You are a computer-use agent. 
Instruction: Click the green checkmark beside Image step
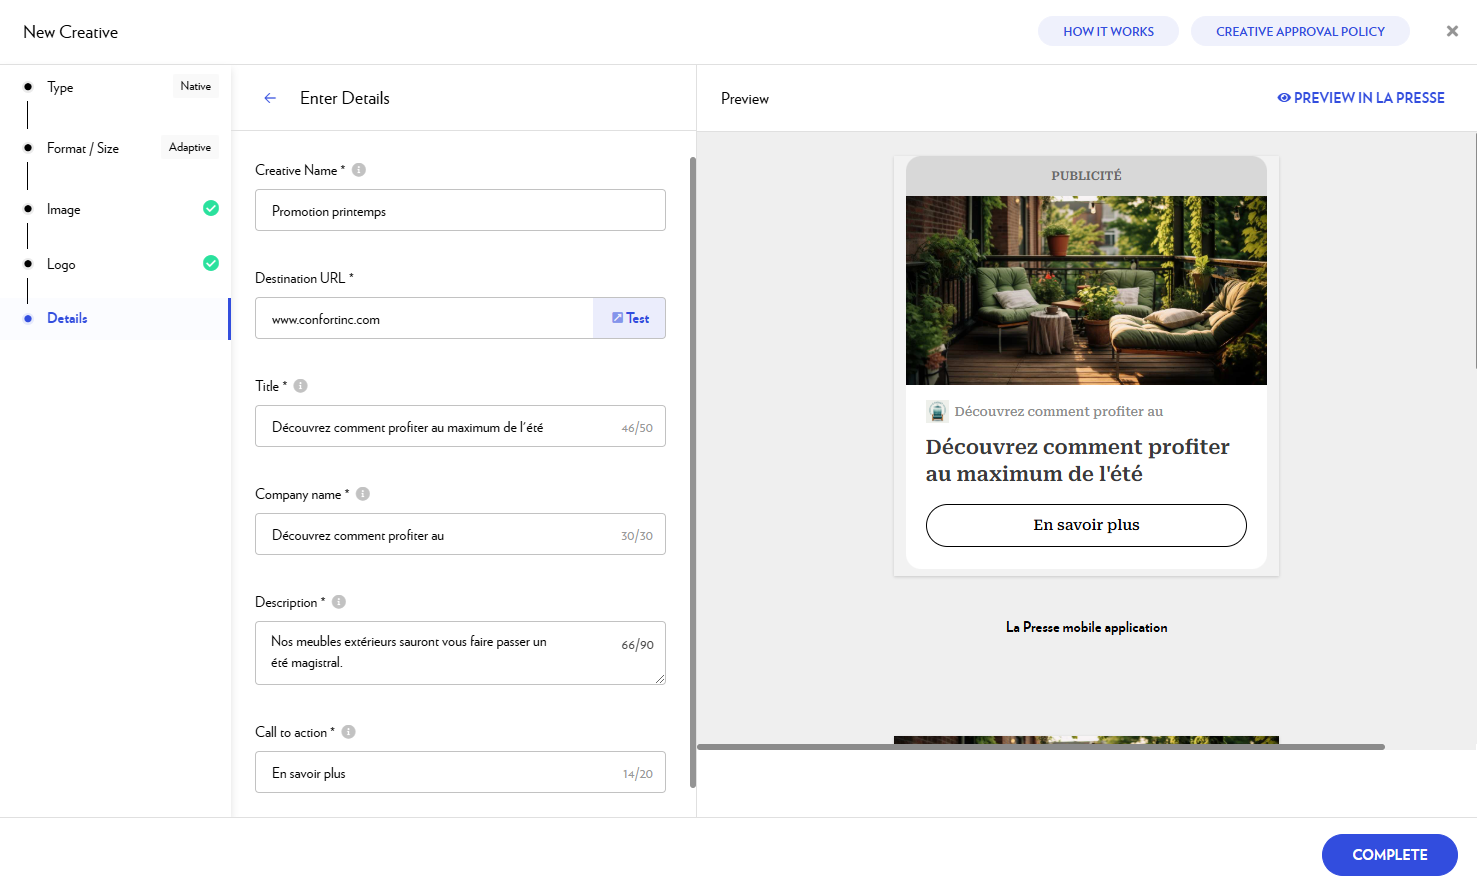pos(211,208)
